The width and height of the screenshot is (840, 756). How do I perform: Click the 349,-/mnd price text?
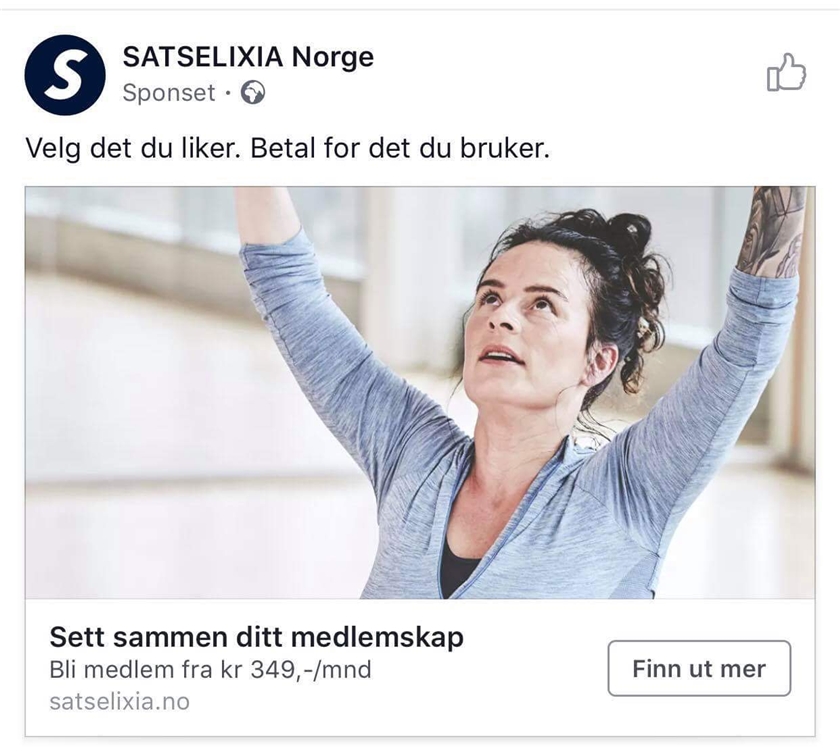tap(311, 670)
